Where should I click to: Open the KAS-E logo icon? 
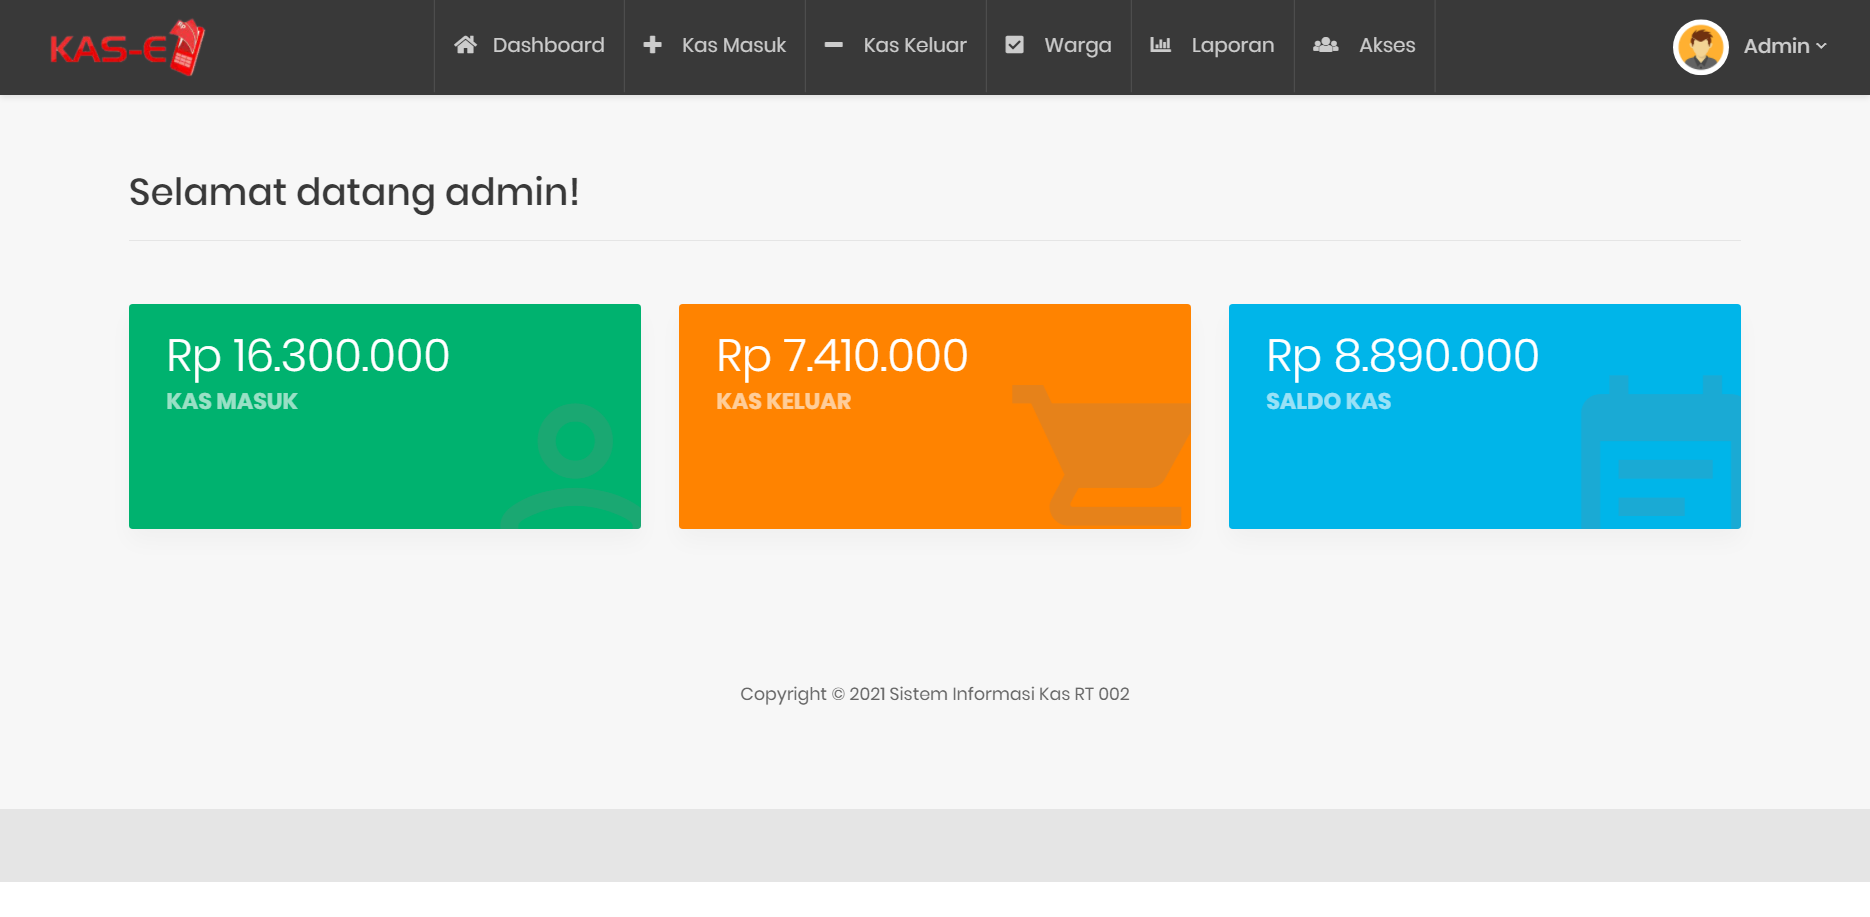[x=126, y=46]
